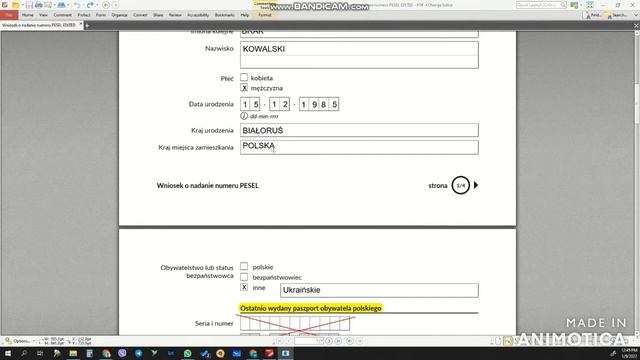Screen dimensions: 640x360
Task: Open the folder icon in quick access toolbar
Action: (x=16, y=5)
